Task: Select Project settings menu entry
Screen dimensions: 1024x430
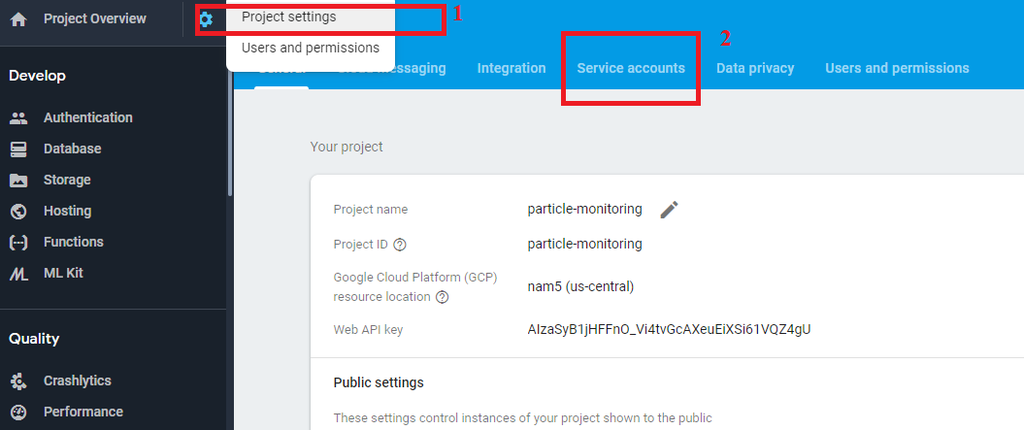Action: (289, 17)
